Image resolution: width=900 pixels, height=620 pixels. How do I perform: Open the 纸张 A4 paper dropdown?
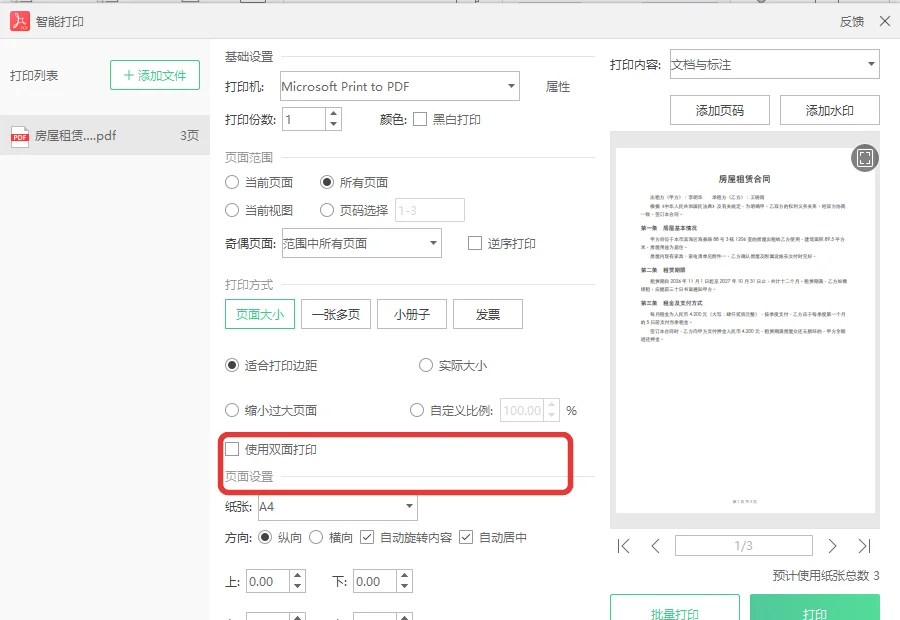(338, 506)
